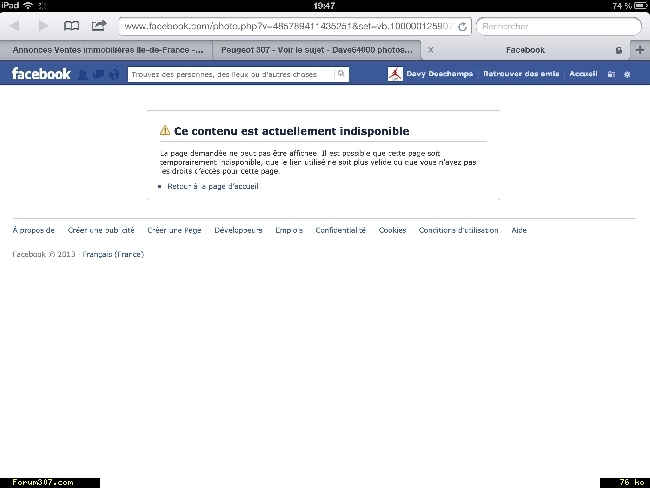The height and width of the screenshot is (488, 650).
Task: Open Développeurs footer link
Action: point(238,230)
